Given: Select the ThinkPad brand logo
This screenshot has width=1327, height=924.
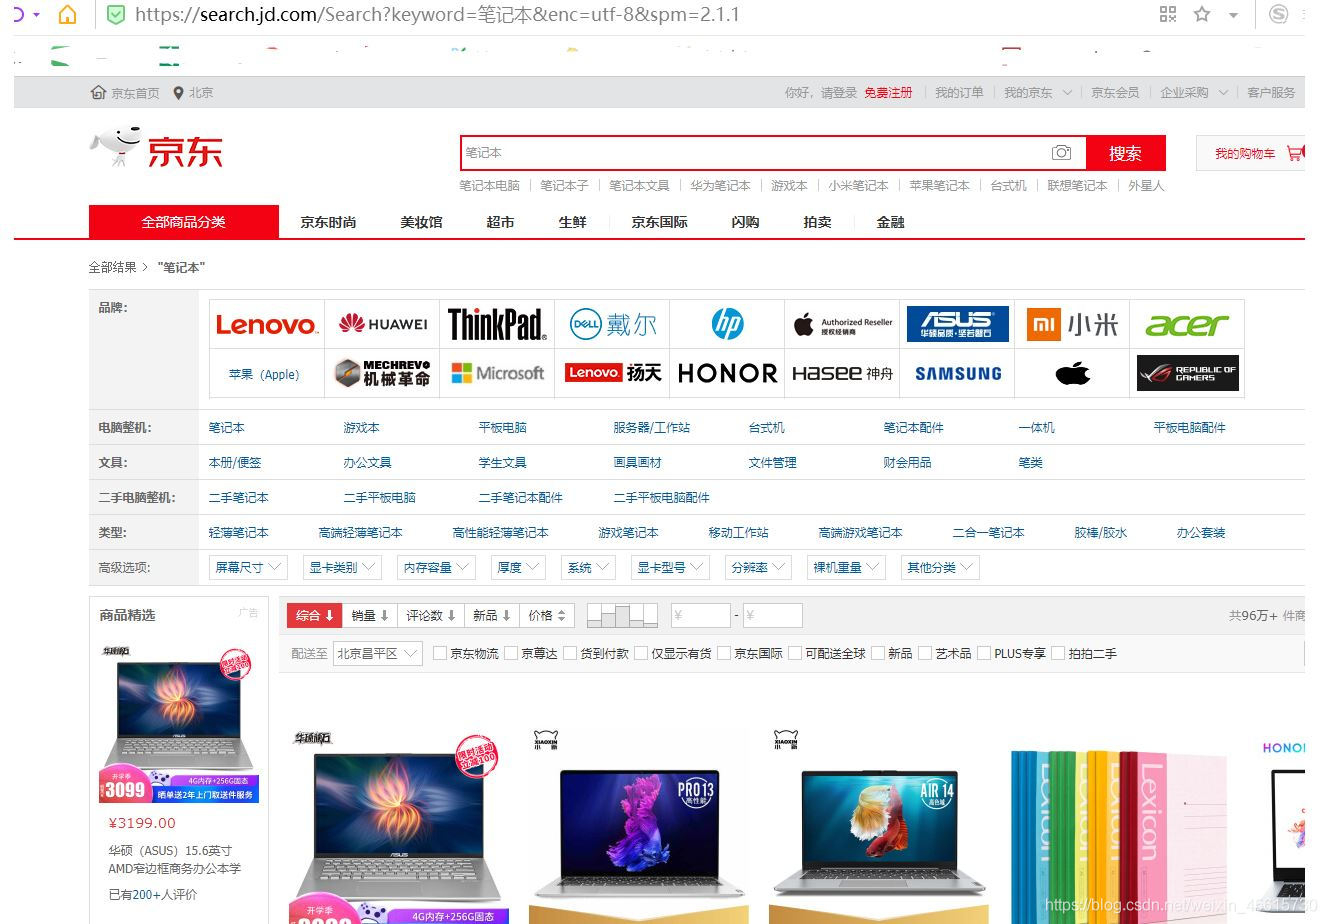Looking at the screenshot, I should tap(497, 324).
